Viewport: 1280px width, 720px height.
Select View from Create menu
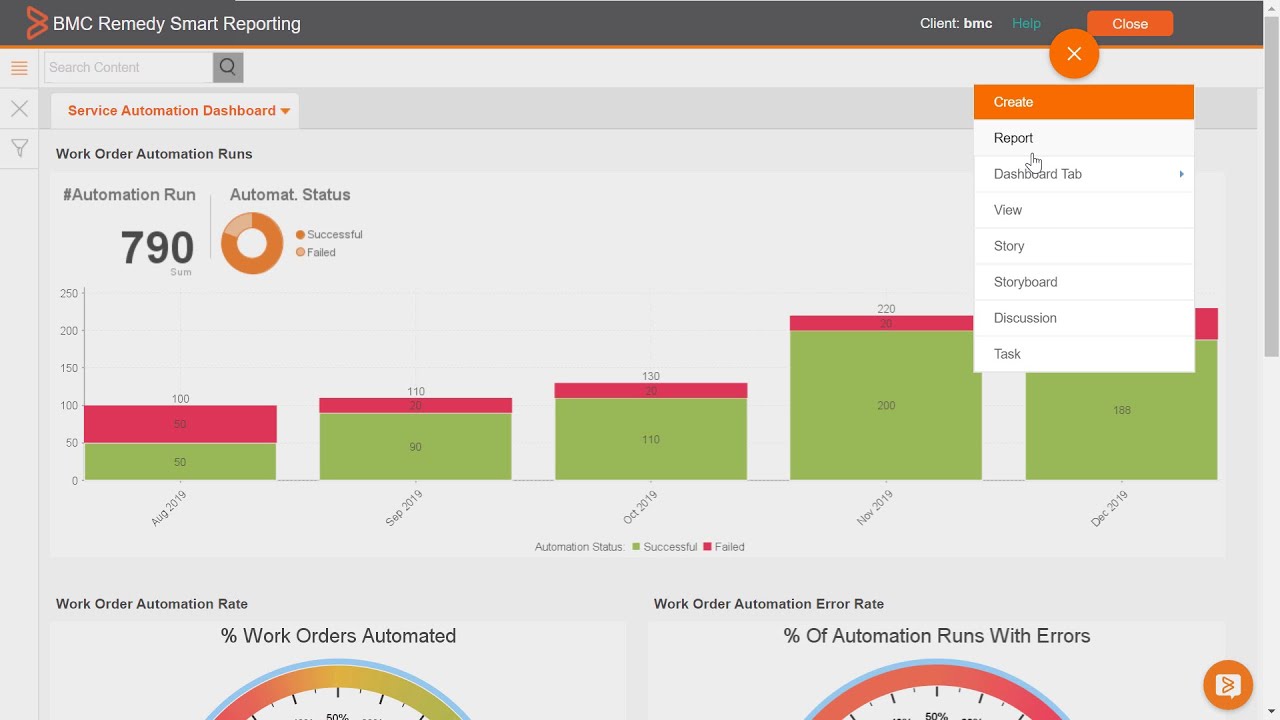click(x=1084, y=210)
